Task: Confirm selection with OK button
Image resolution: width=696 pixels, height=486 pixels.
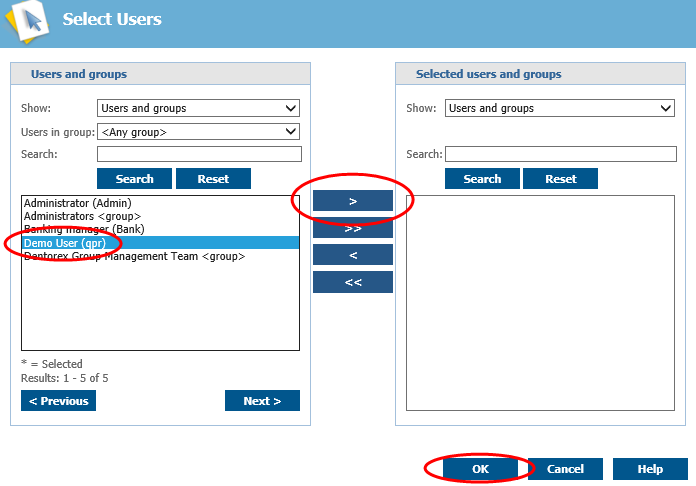Action: [481, 469]
